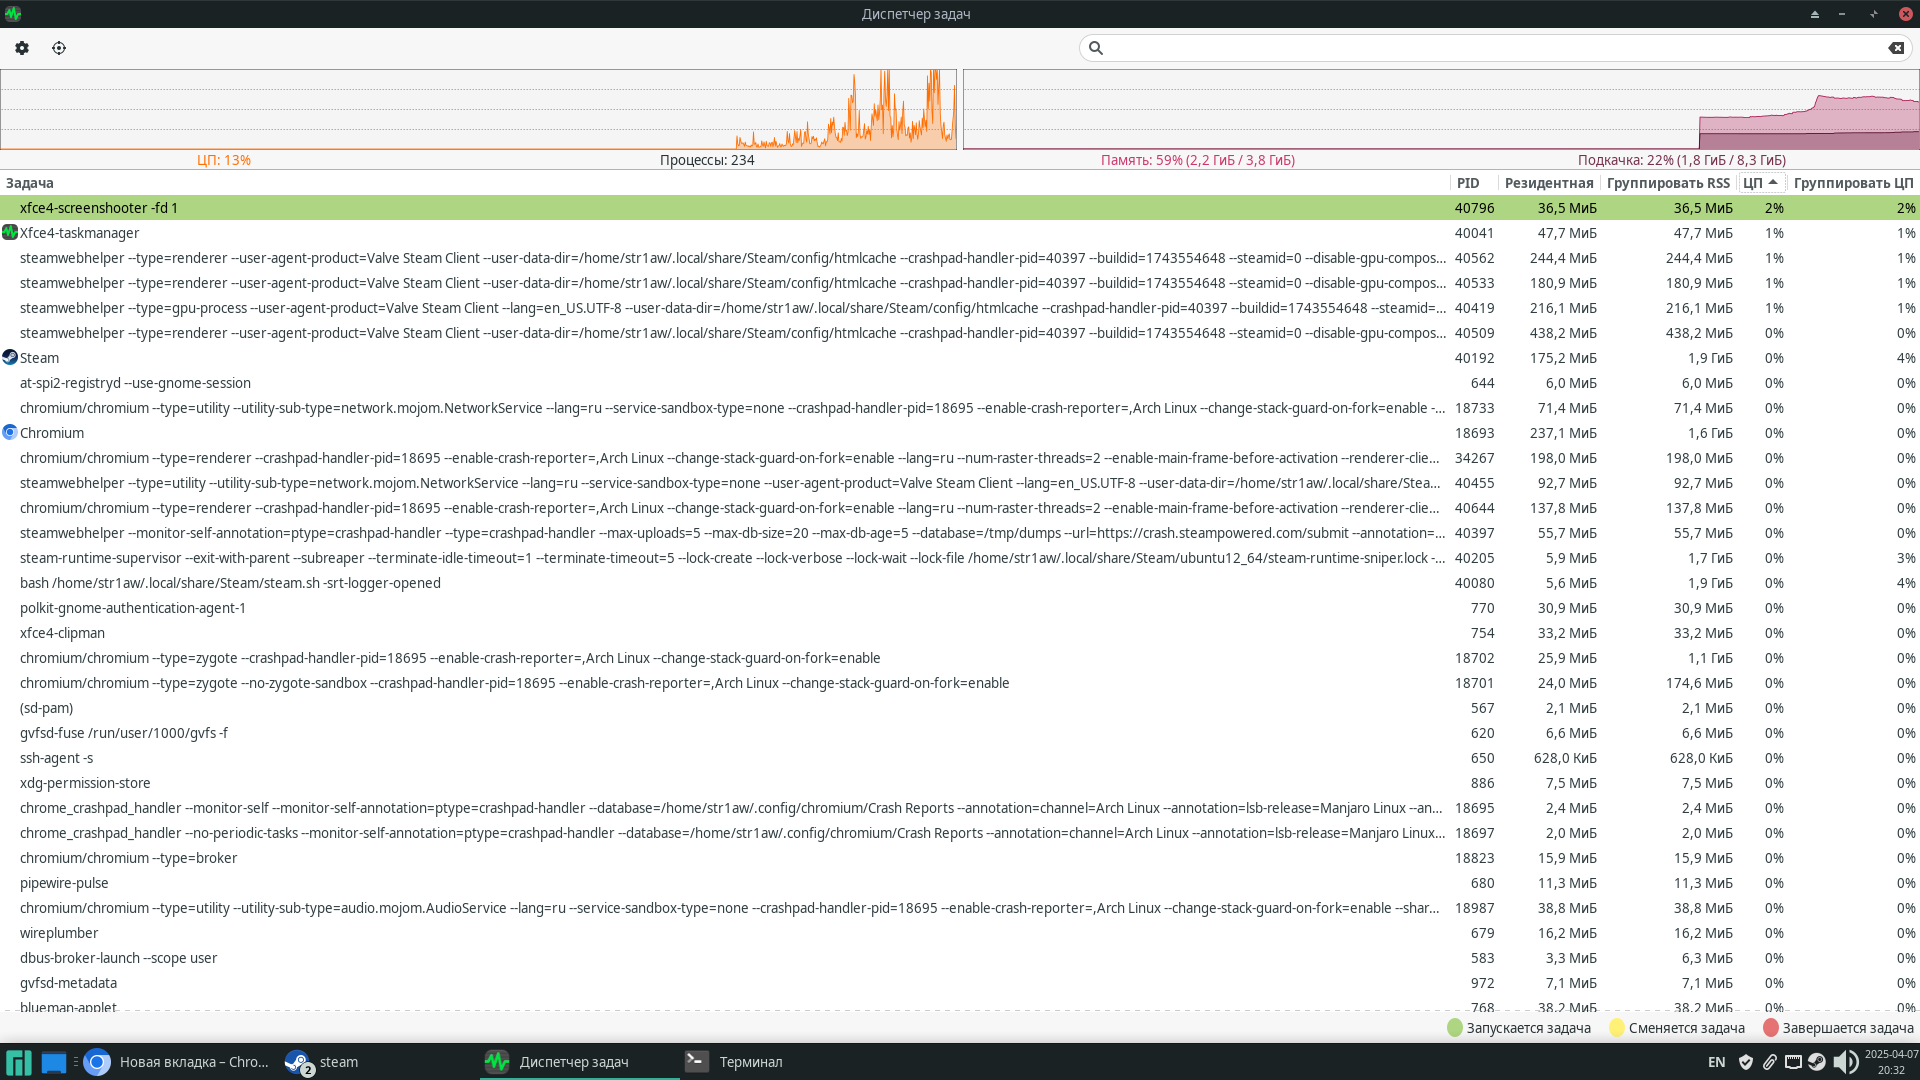
Task: Click the show desktop icon in the taskbar
Action: [x=54, y=1062]
